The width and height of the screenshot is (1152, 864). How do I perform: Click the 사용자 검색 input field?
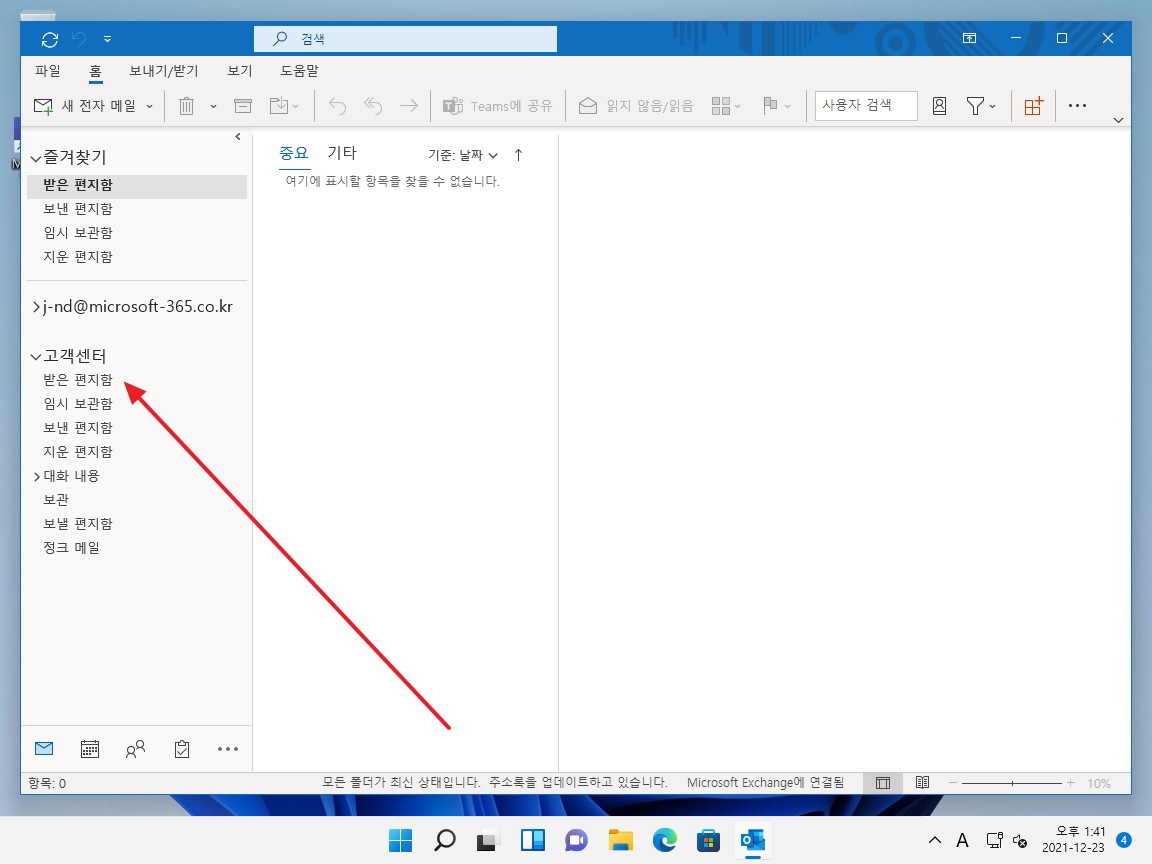point(866,106)
